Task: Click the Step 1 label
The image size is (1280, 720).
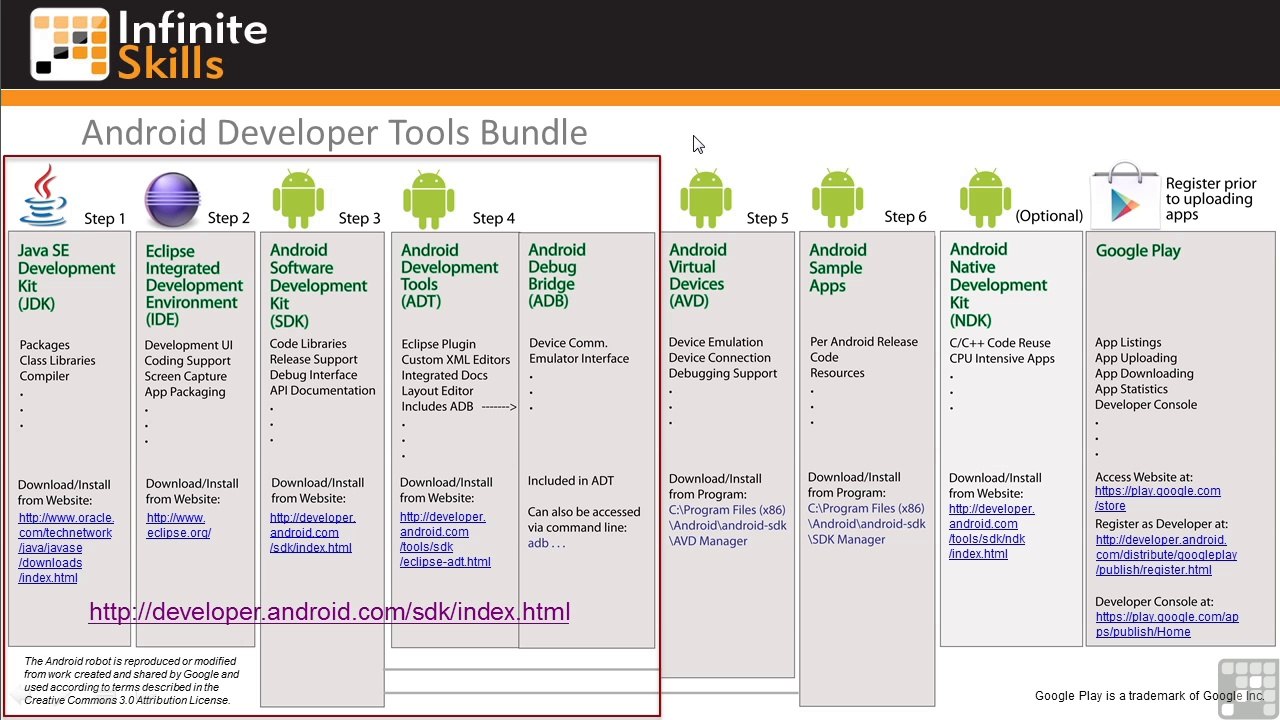Action: point(105,218)
